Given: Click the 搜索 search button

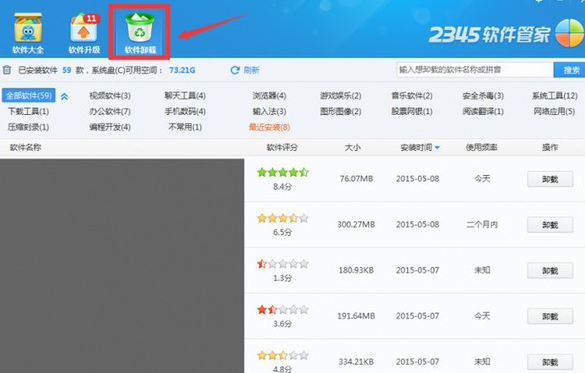Looking at the screenshot, I should tap(570, 70).
